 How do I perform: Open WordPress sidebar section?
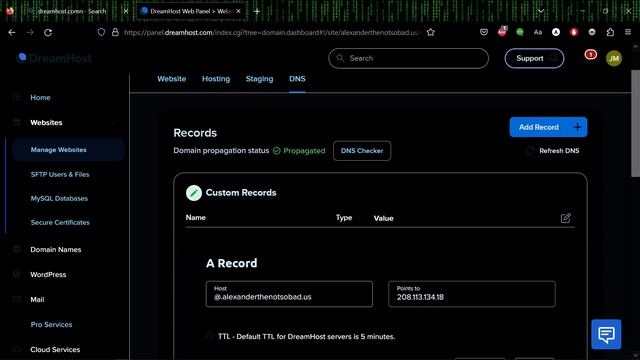coord(48,275)
